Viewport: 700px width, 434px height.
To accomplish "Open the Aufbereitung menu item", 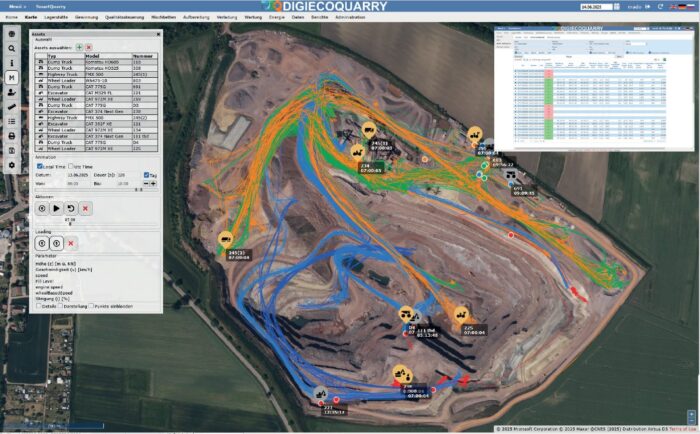I will pyautogui.click(x=196, y=17).
